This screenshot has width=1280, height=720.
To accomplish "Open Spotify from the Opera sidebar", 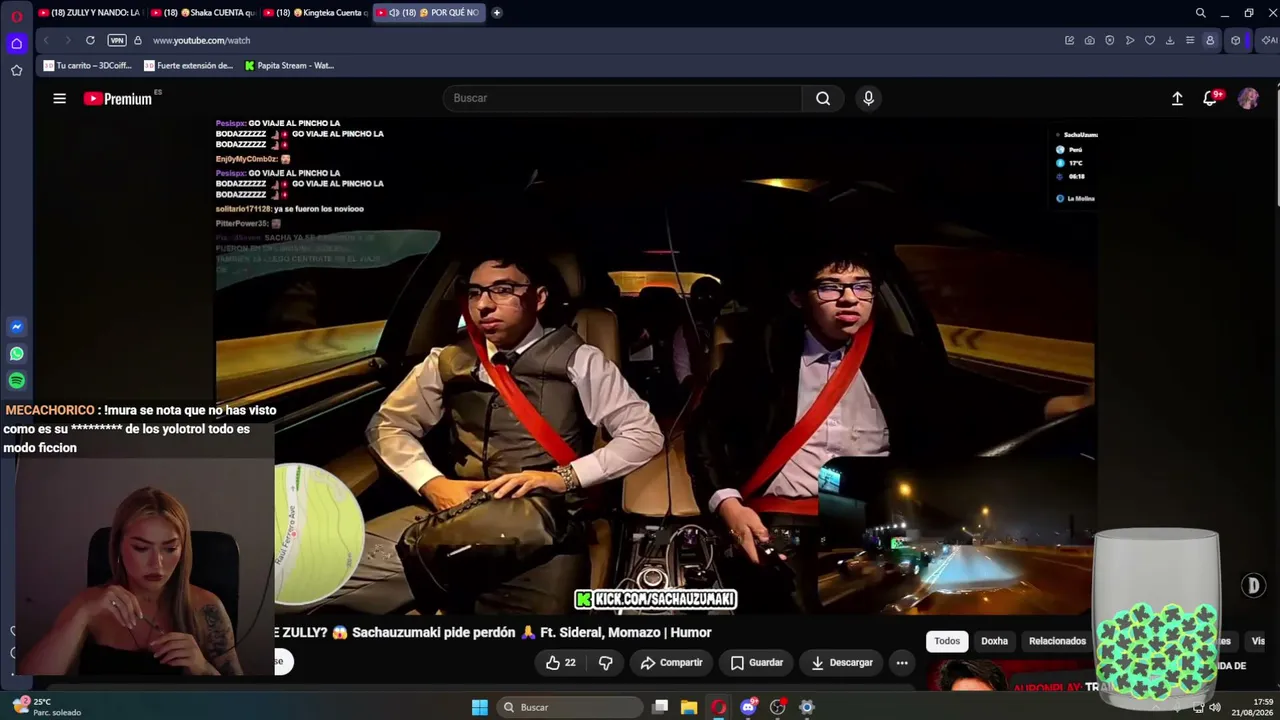I will pos(16,381).
